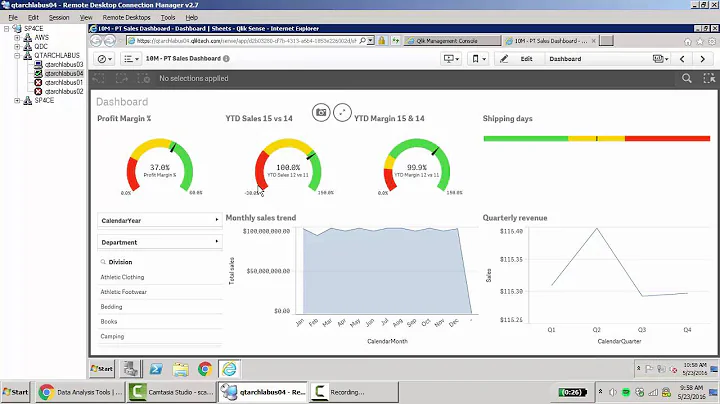
Task: Open remote Internet Explorer taskbar icon
Action: tap(229, 369)
